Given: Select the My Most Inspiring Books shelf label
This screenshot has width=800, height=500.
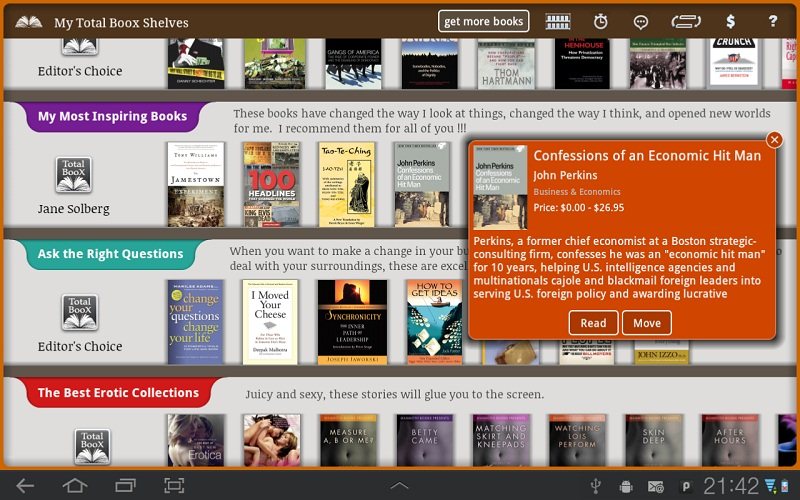Looking at the screenshot, I should coord(112,117).
